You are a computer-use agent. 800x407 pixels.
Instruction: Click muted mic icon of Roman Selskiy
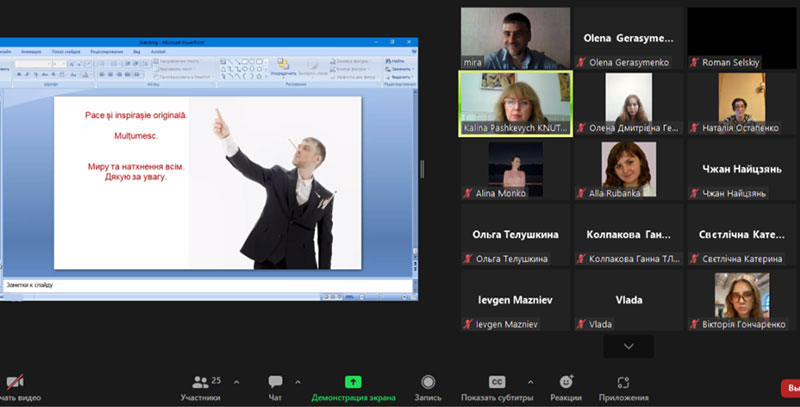(694, 62)
